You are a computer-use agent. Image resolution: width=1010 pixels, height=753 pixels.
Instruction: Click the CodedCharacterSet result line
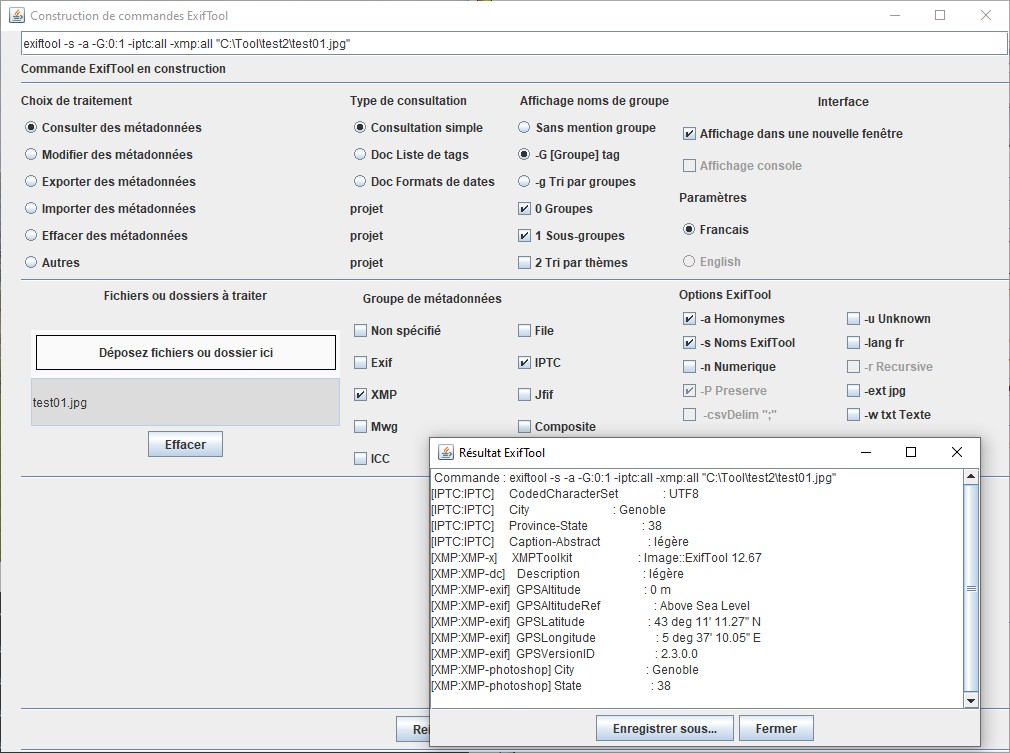coord(565,494)
